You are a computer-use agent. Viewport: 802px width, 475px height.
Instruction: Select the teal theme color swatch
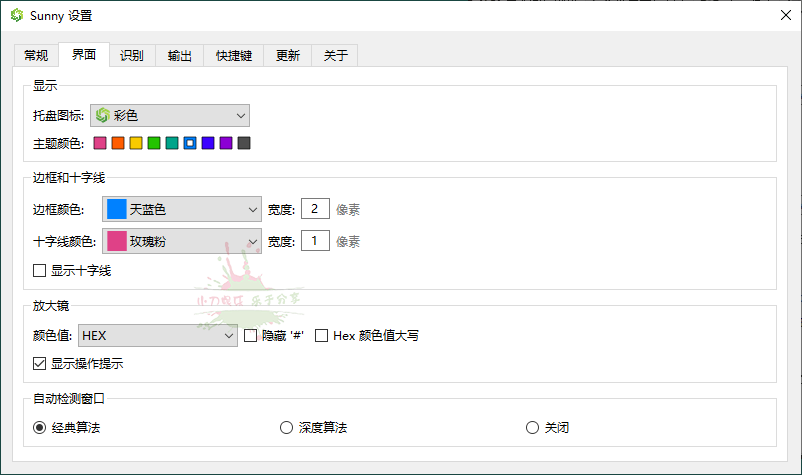tap(172, 143)
